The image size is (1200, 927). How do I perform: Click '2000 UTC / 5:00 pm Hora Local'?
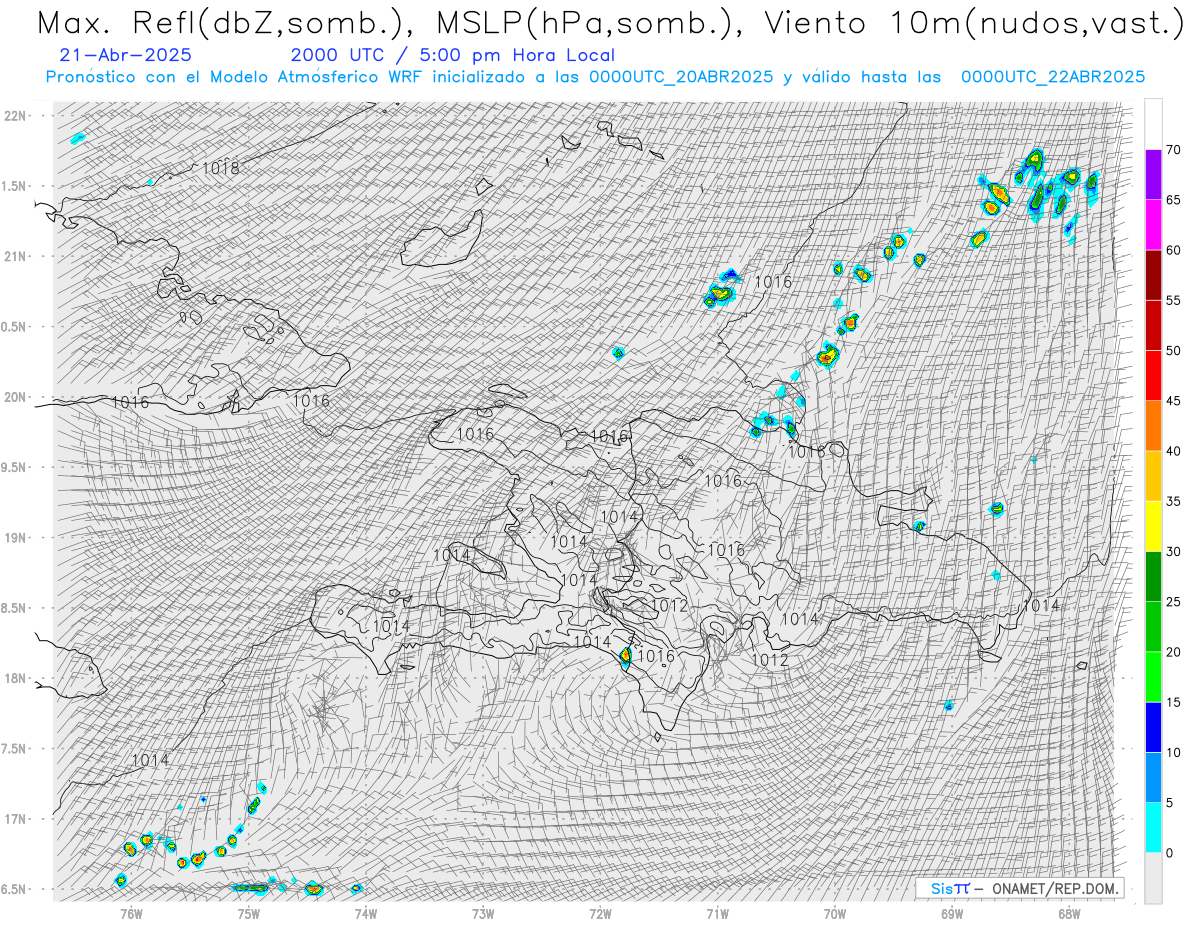pos(453,56)
